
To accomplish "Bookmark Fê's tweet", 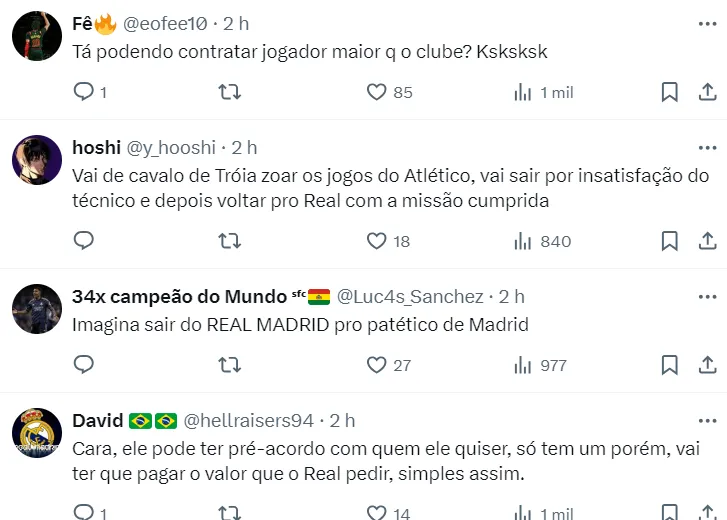I will coord(669,92).
